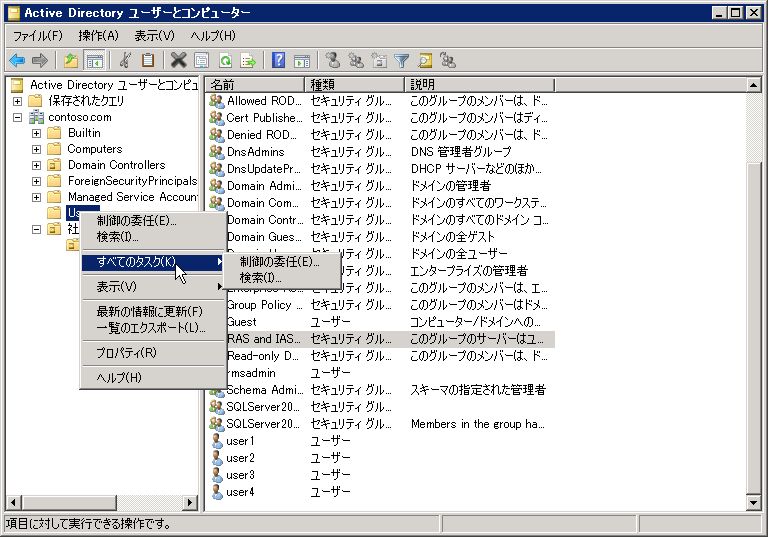The image size is (768, 537).
Task: Choose 最新の情報に更新(F) in context menu
Action: pos(153,311)
